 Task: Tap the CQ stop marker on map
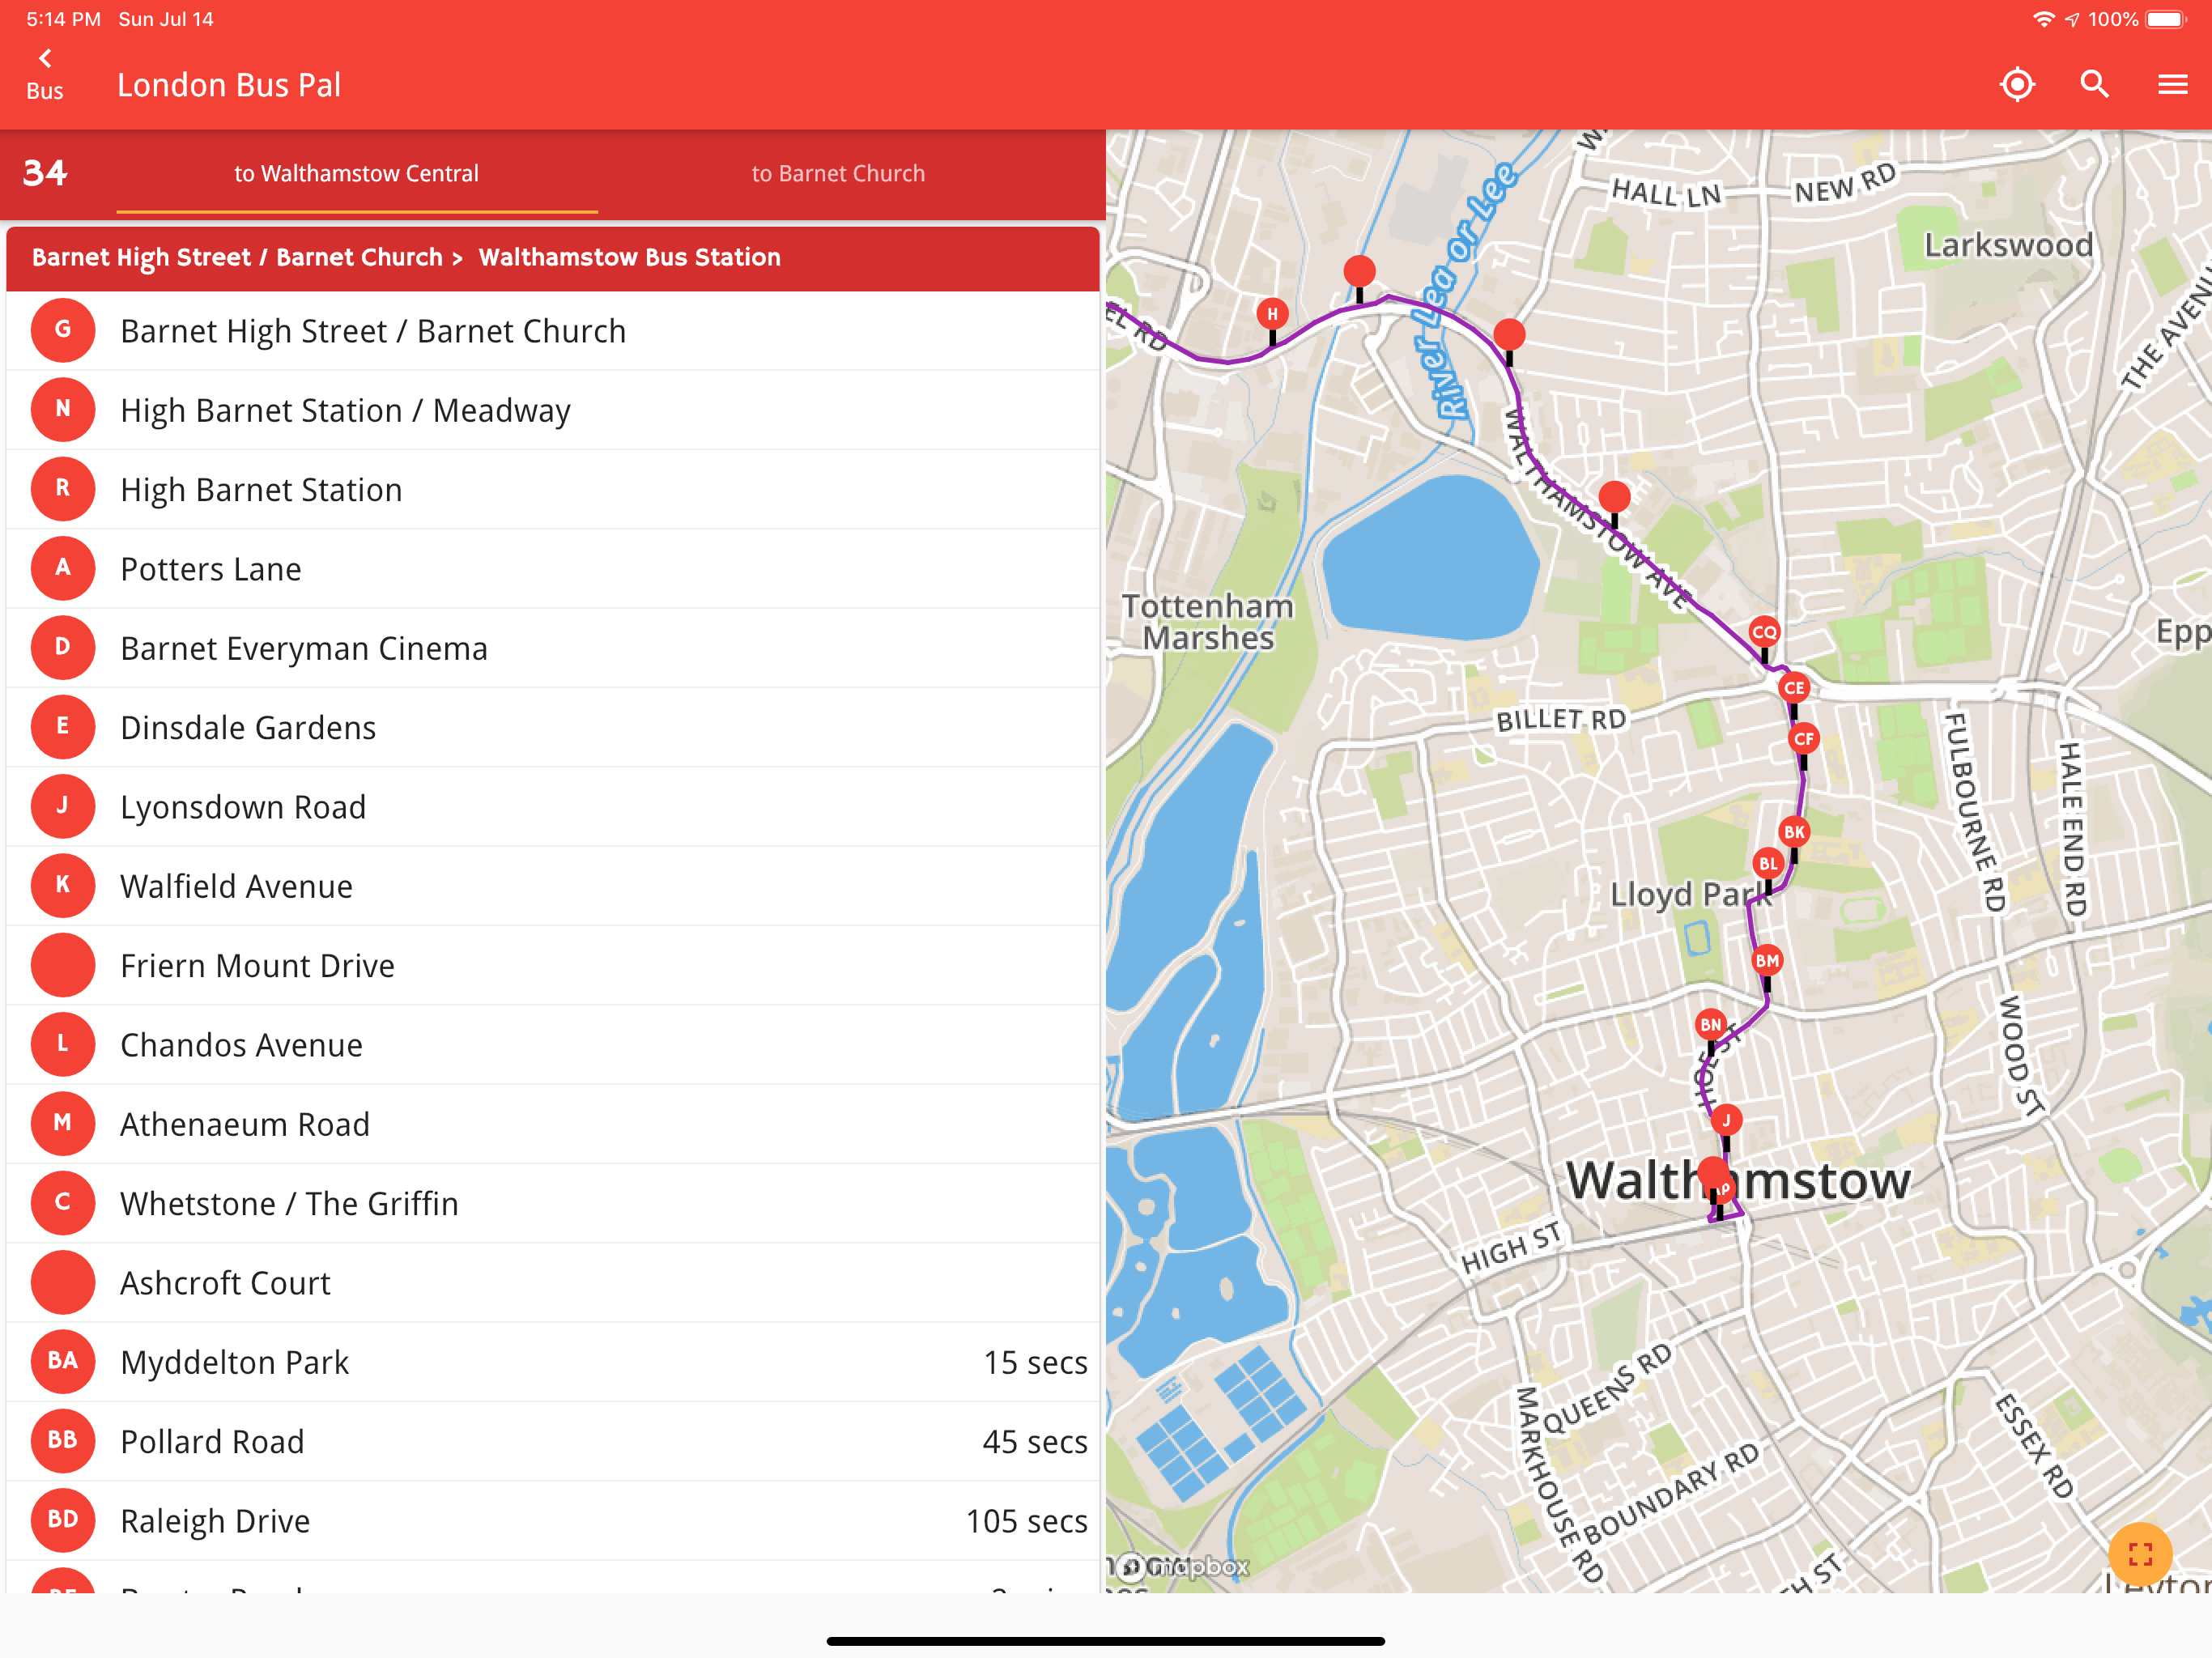tap(1764, 632)
